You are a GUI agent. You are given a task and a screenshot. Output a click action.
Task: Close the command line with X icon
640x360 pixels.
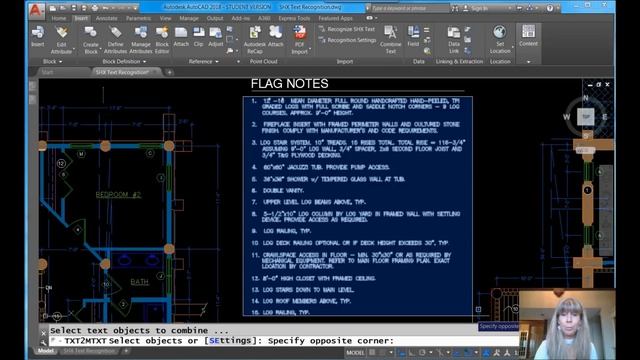click(44, 333)
